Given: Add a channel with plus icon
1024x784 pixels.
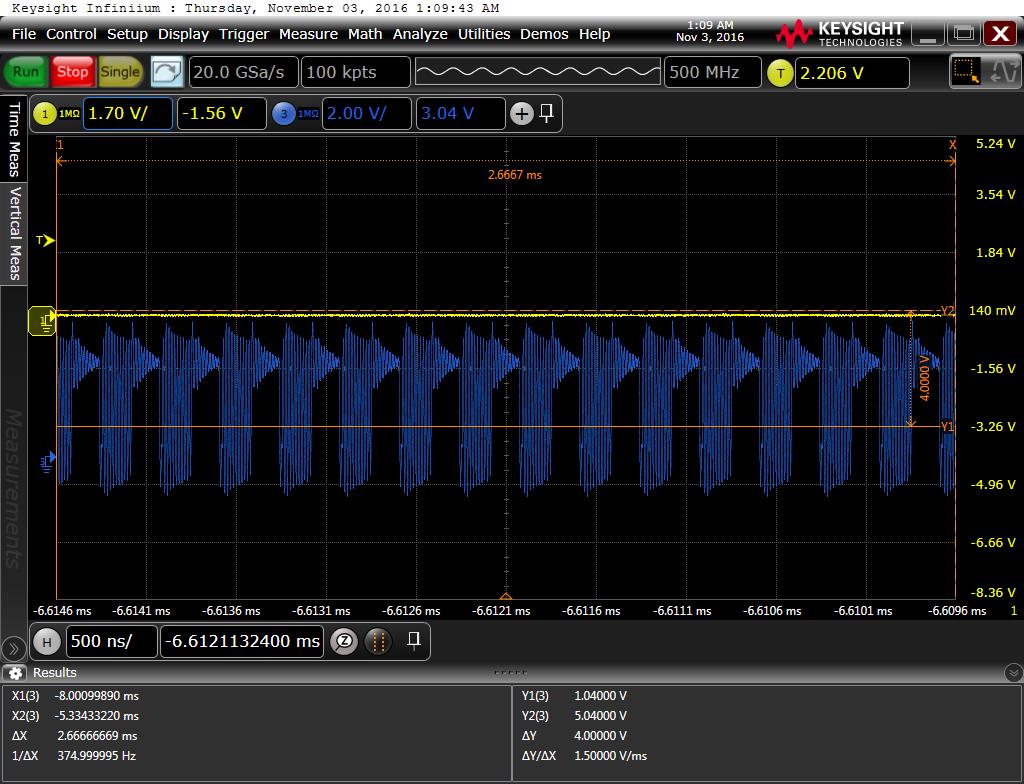Looking at the screenshot, I should [x=521, y=114].
